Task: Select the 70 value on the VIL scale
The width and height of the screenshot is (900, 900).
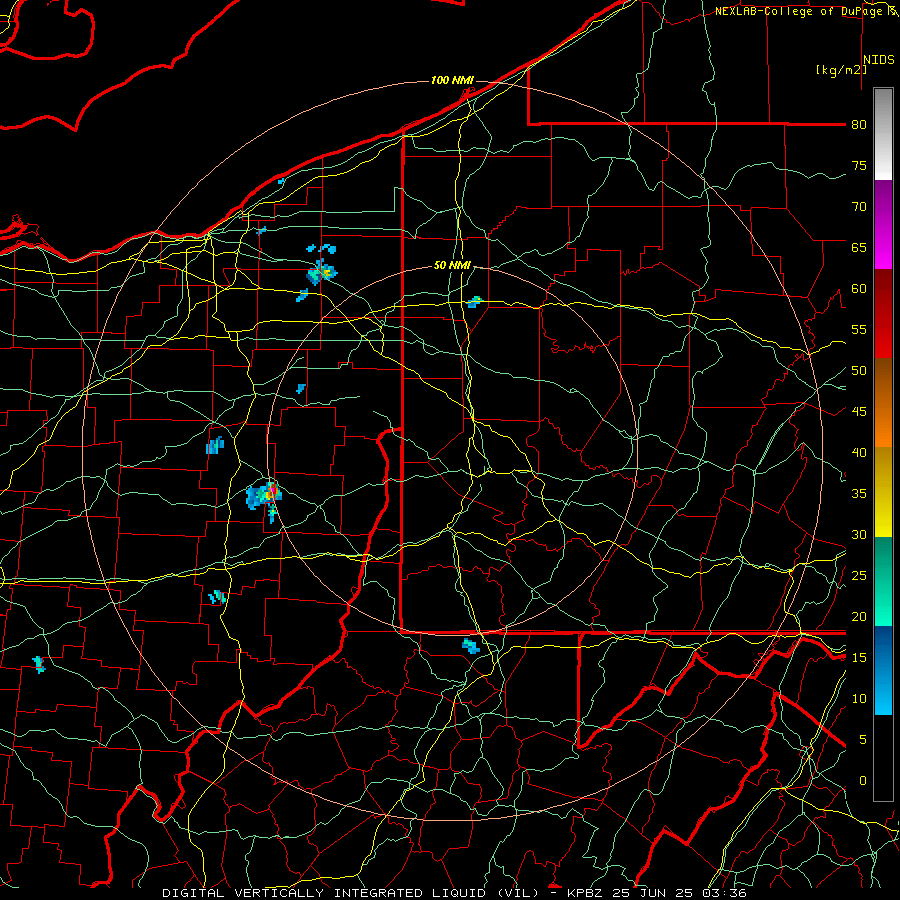Action: point(859,207)
